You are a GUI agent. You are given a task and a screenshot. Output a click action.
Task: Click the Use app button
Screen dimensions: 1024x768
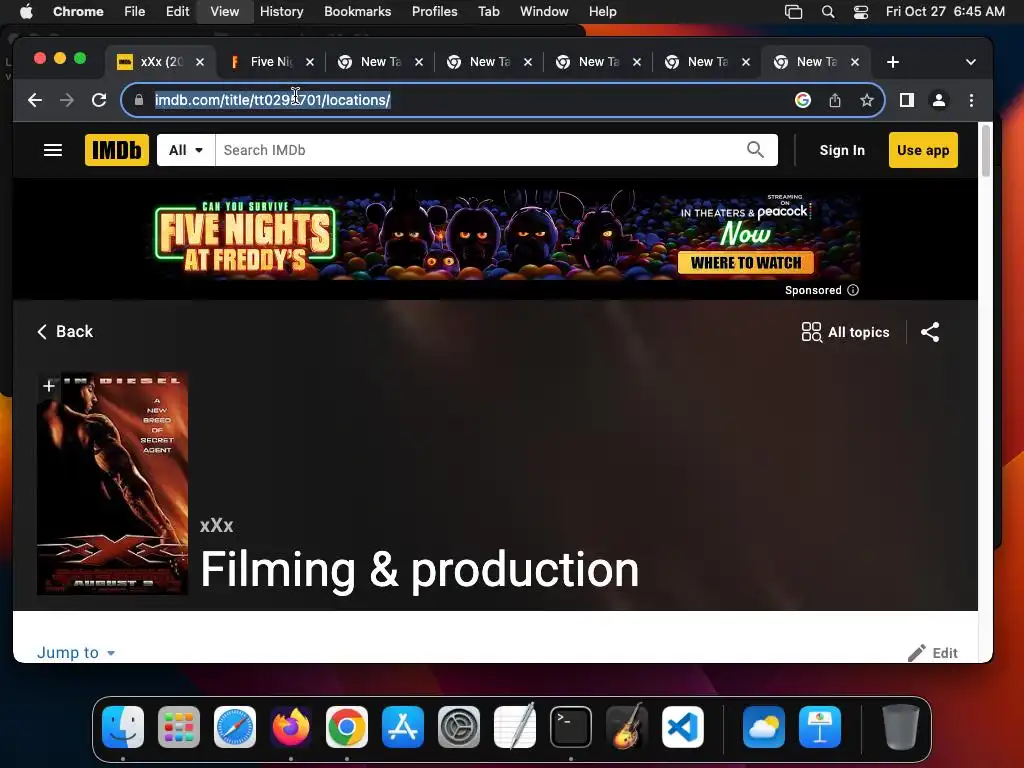(x=923, y=150)
